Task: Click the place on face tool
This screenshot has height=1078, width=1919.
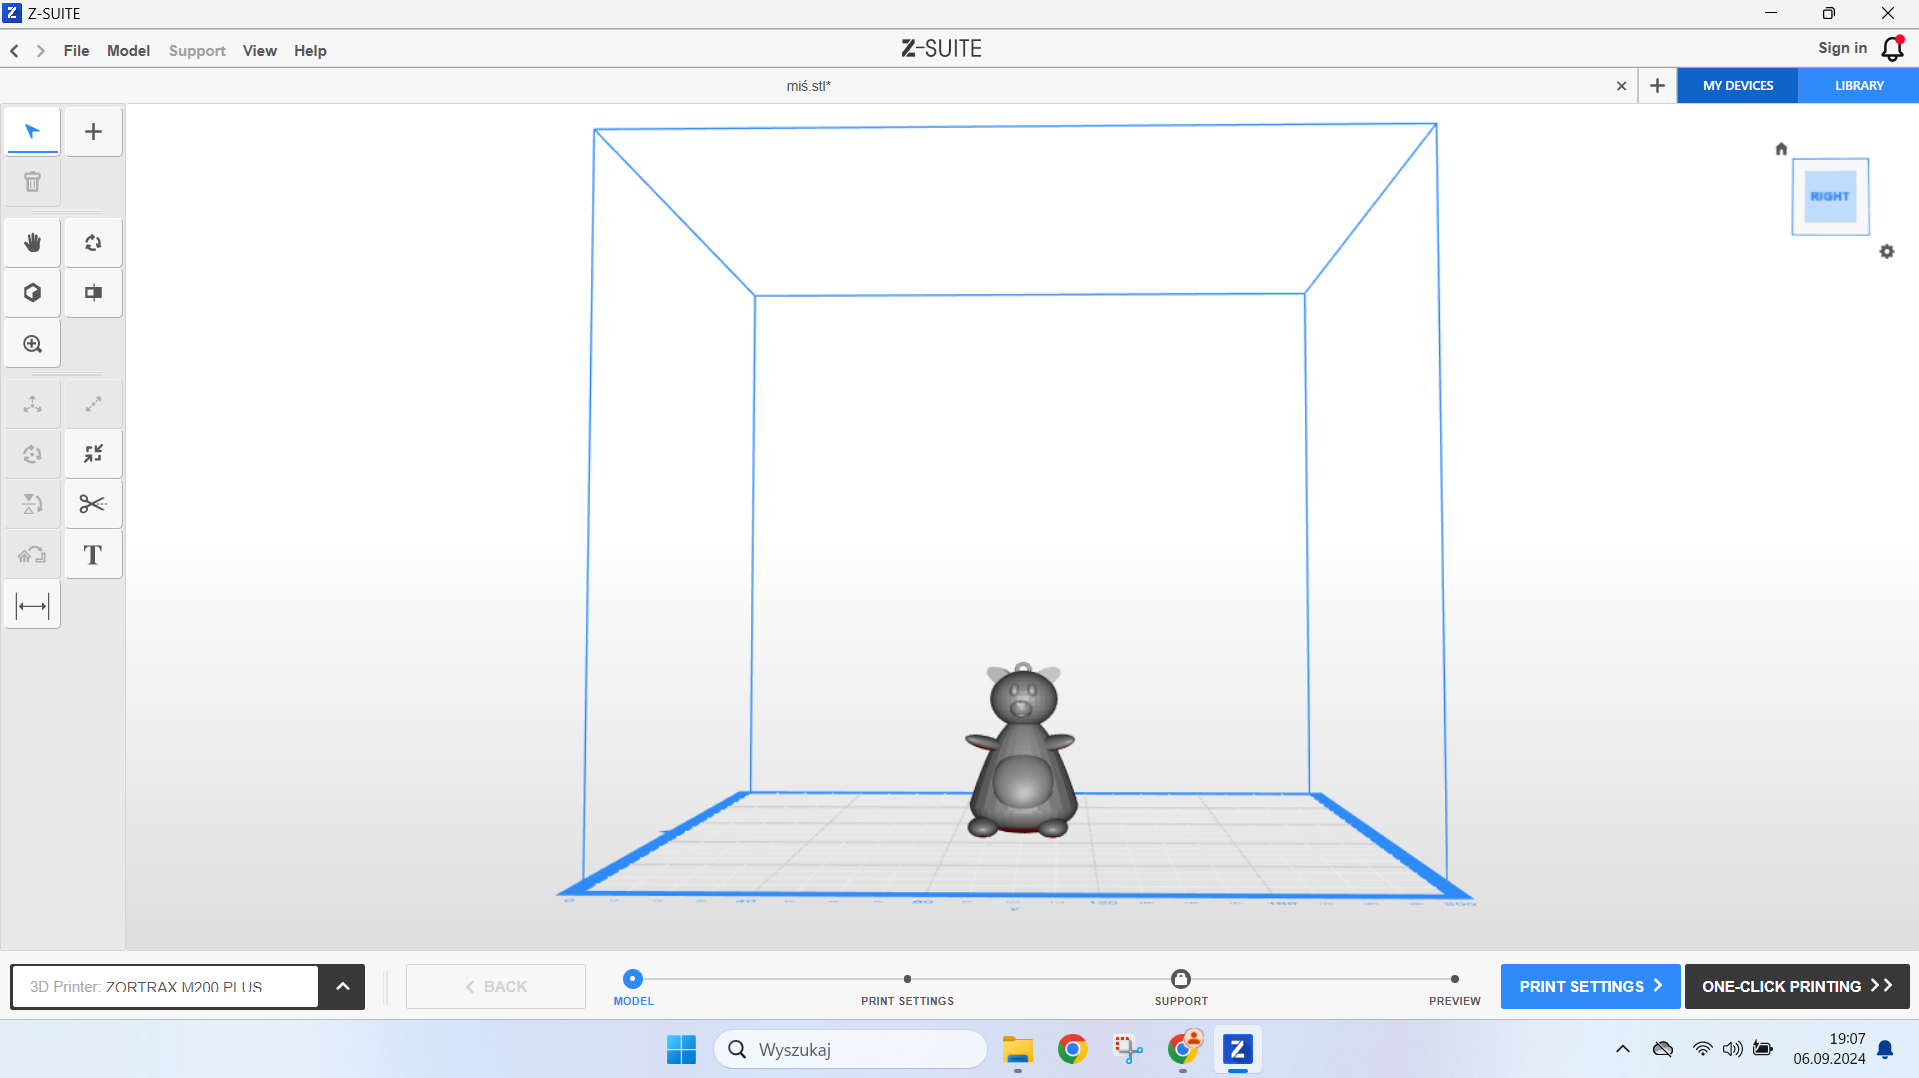Action: [x=32, y=555]
